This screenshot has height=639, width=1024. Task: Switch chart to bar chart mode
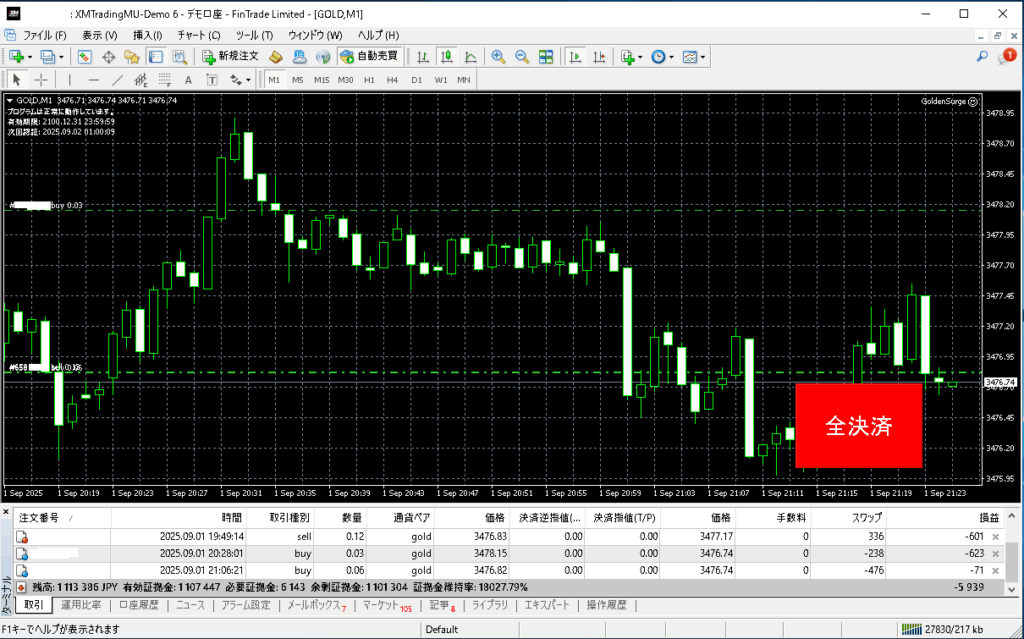(423, 57)
